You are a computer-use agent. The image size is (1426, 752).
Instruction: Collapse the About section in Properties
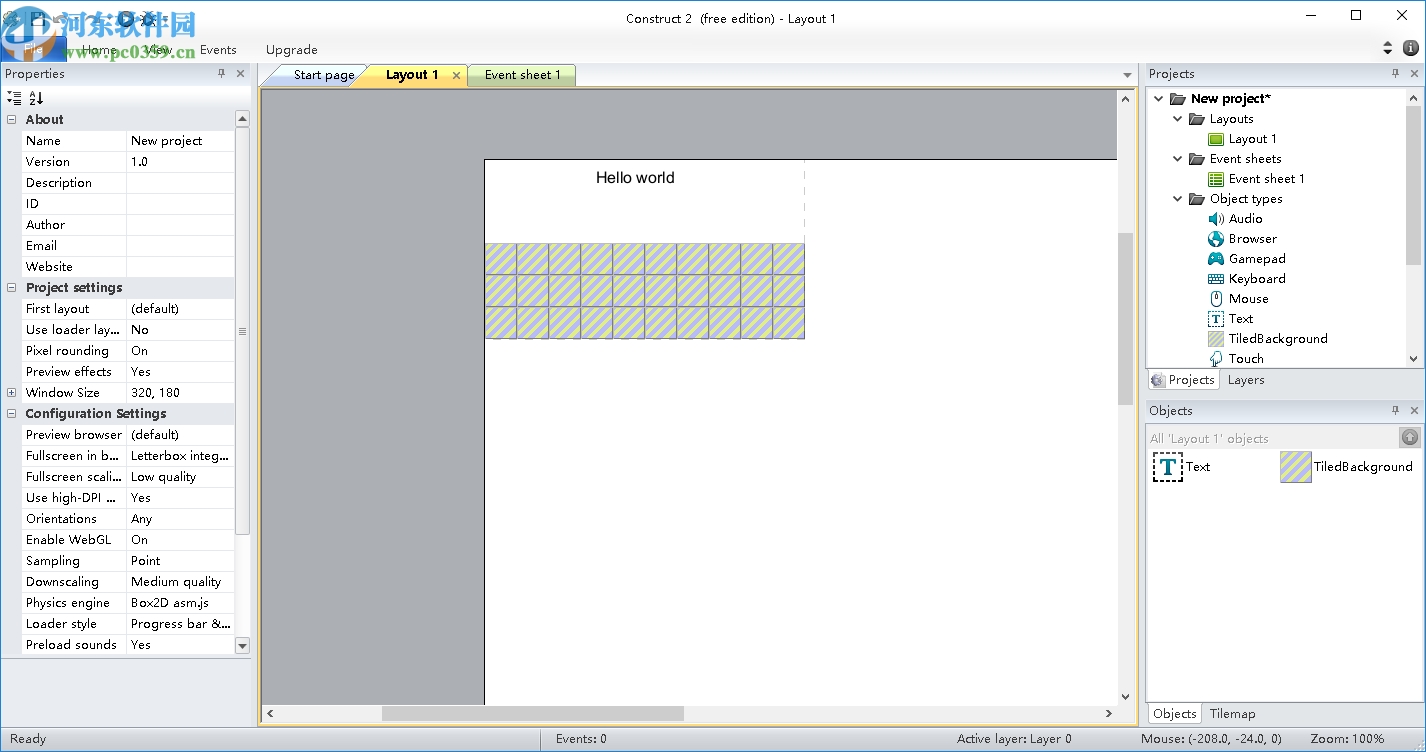point(12,119)
